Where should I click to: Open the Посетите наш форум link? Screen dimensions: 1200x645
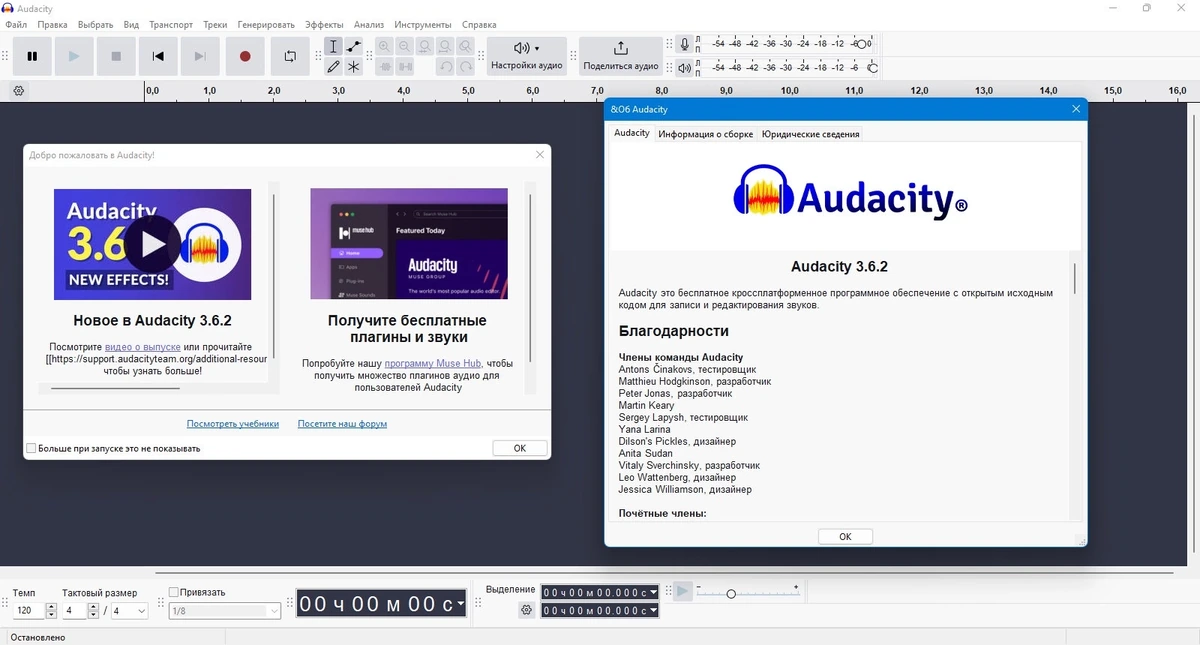click(342, 424)
